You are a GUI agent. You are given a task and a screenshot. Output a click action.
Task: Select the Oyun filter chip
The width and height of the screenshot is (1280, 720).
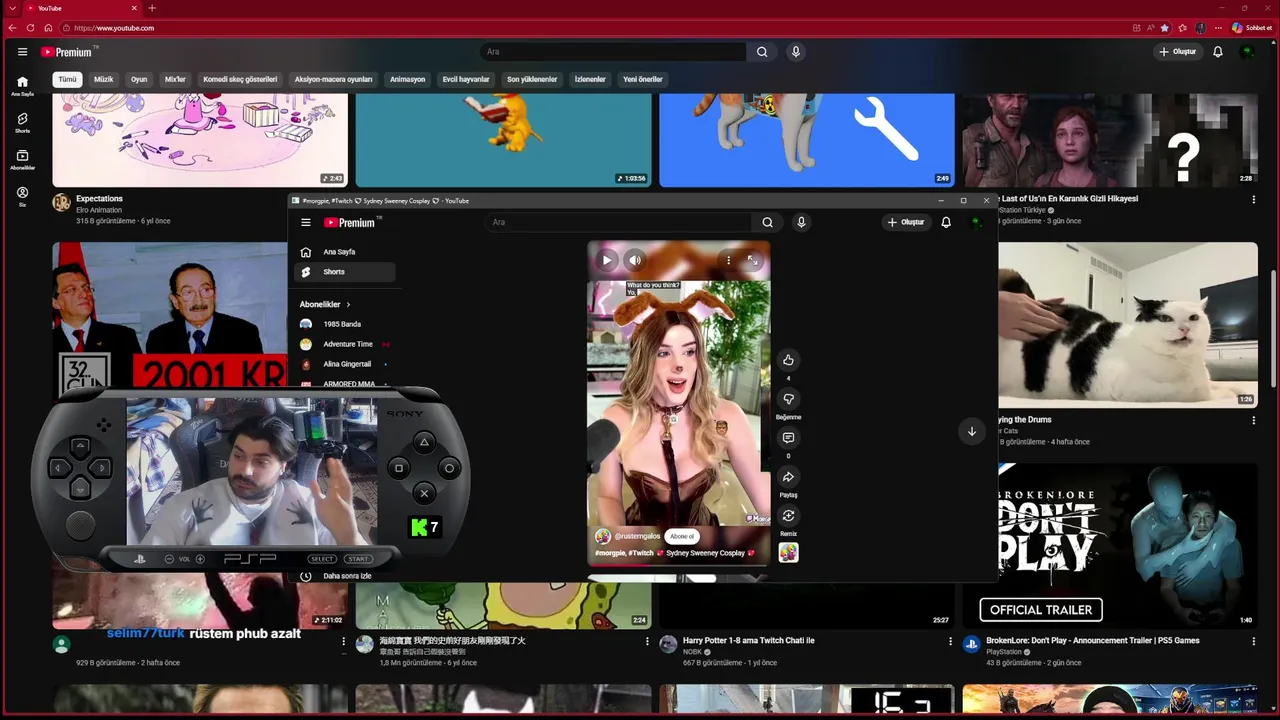click(139, 79)
